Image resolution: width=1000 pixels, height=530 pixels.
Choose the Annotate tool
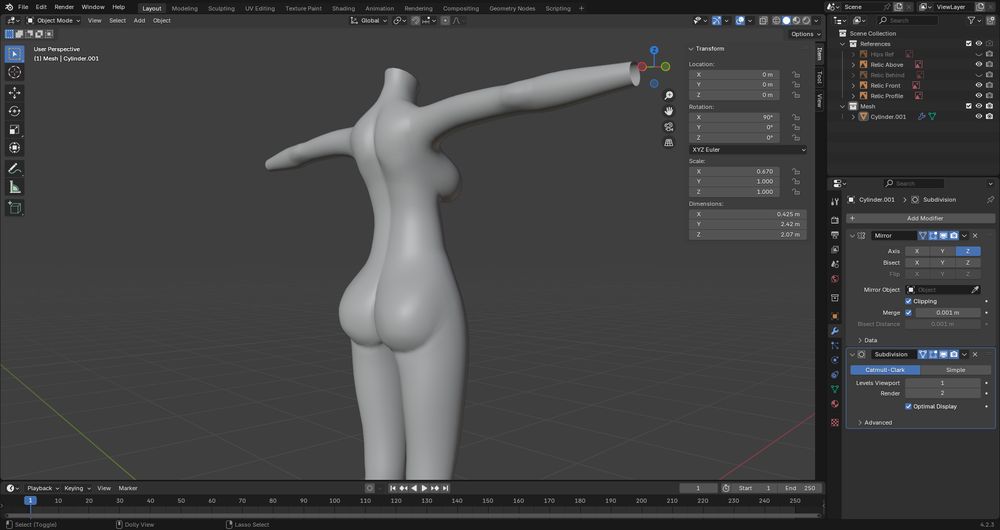14,169
